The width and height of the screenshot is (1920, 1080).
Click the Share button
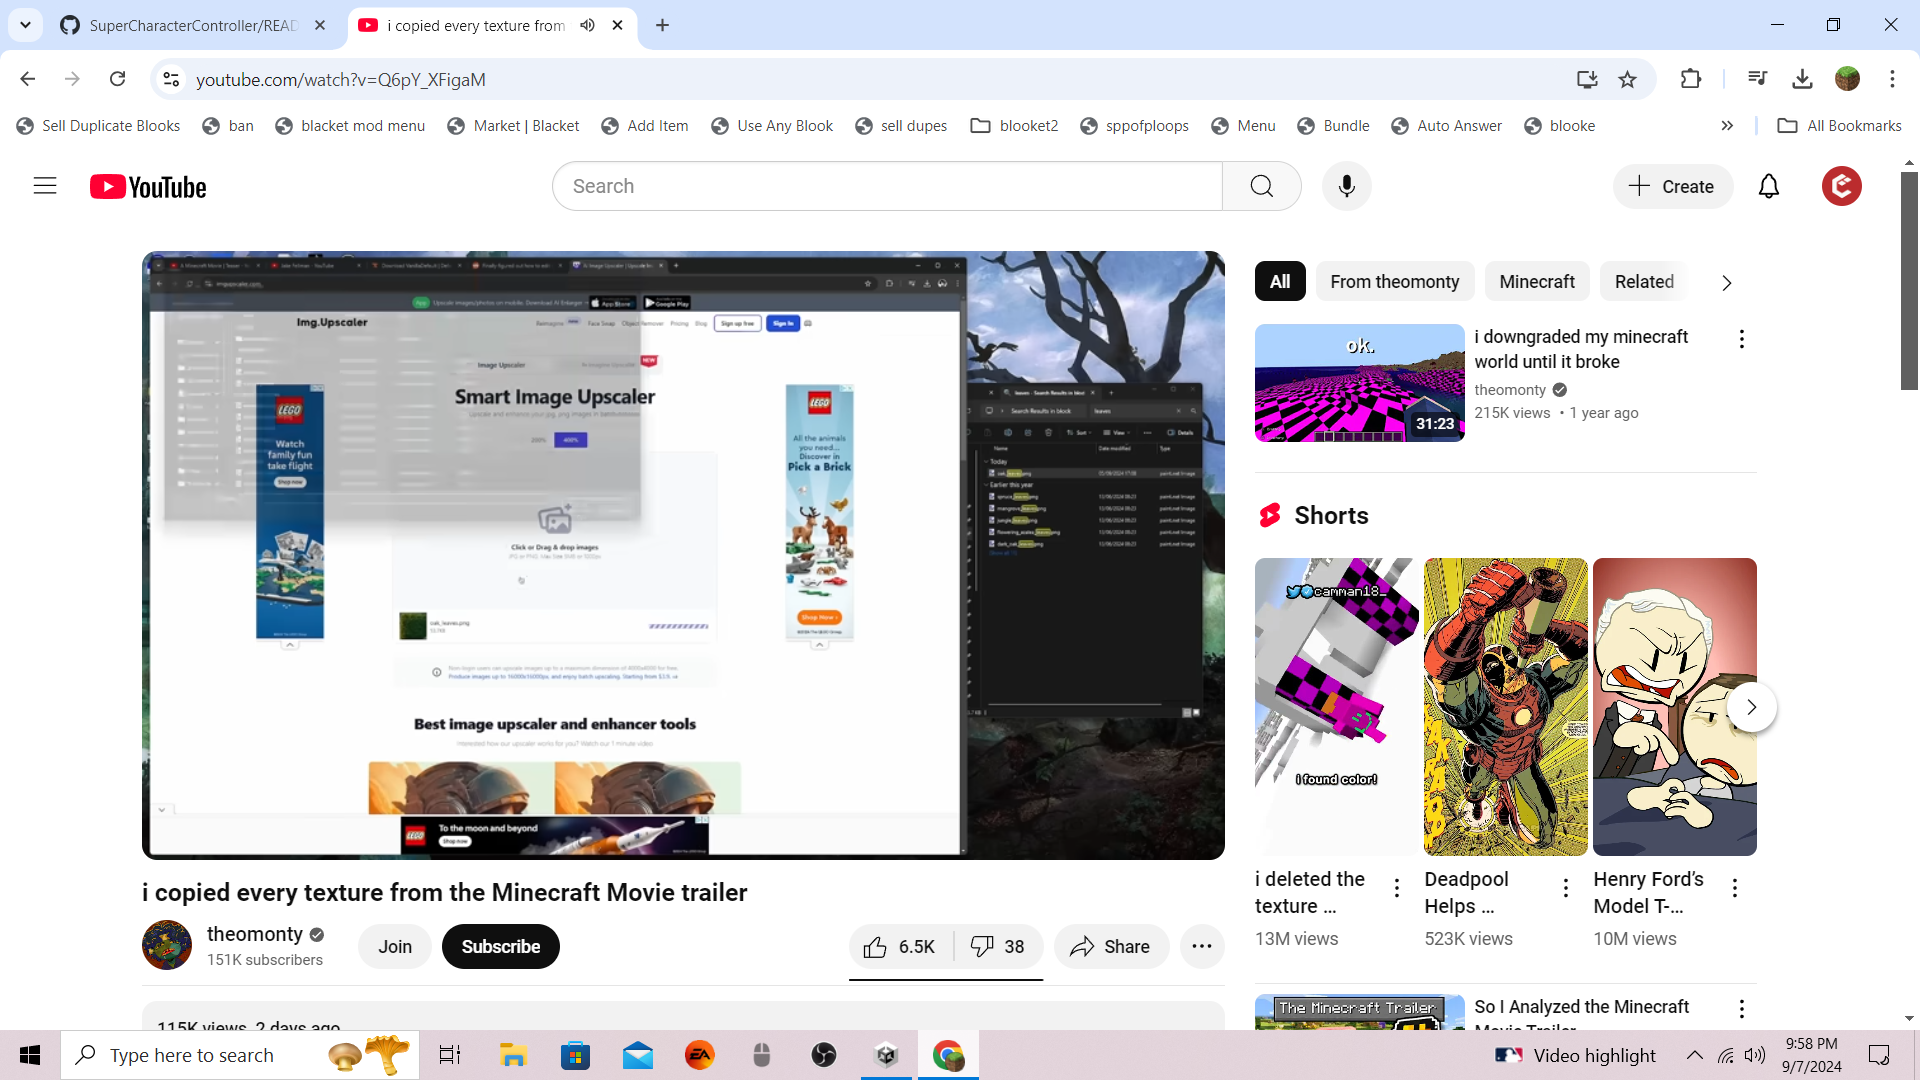coord(1110,947)
